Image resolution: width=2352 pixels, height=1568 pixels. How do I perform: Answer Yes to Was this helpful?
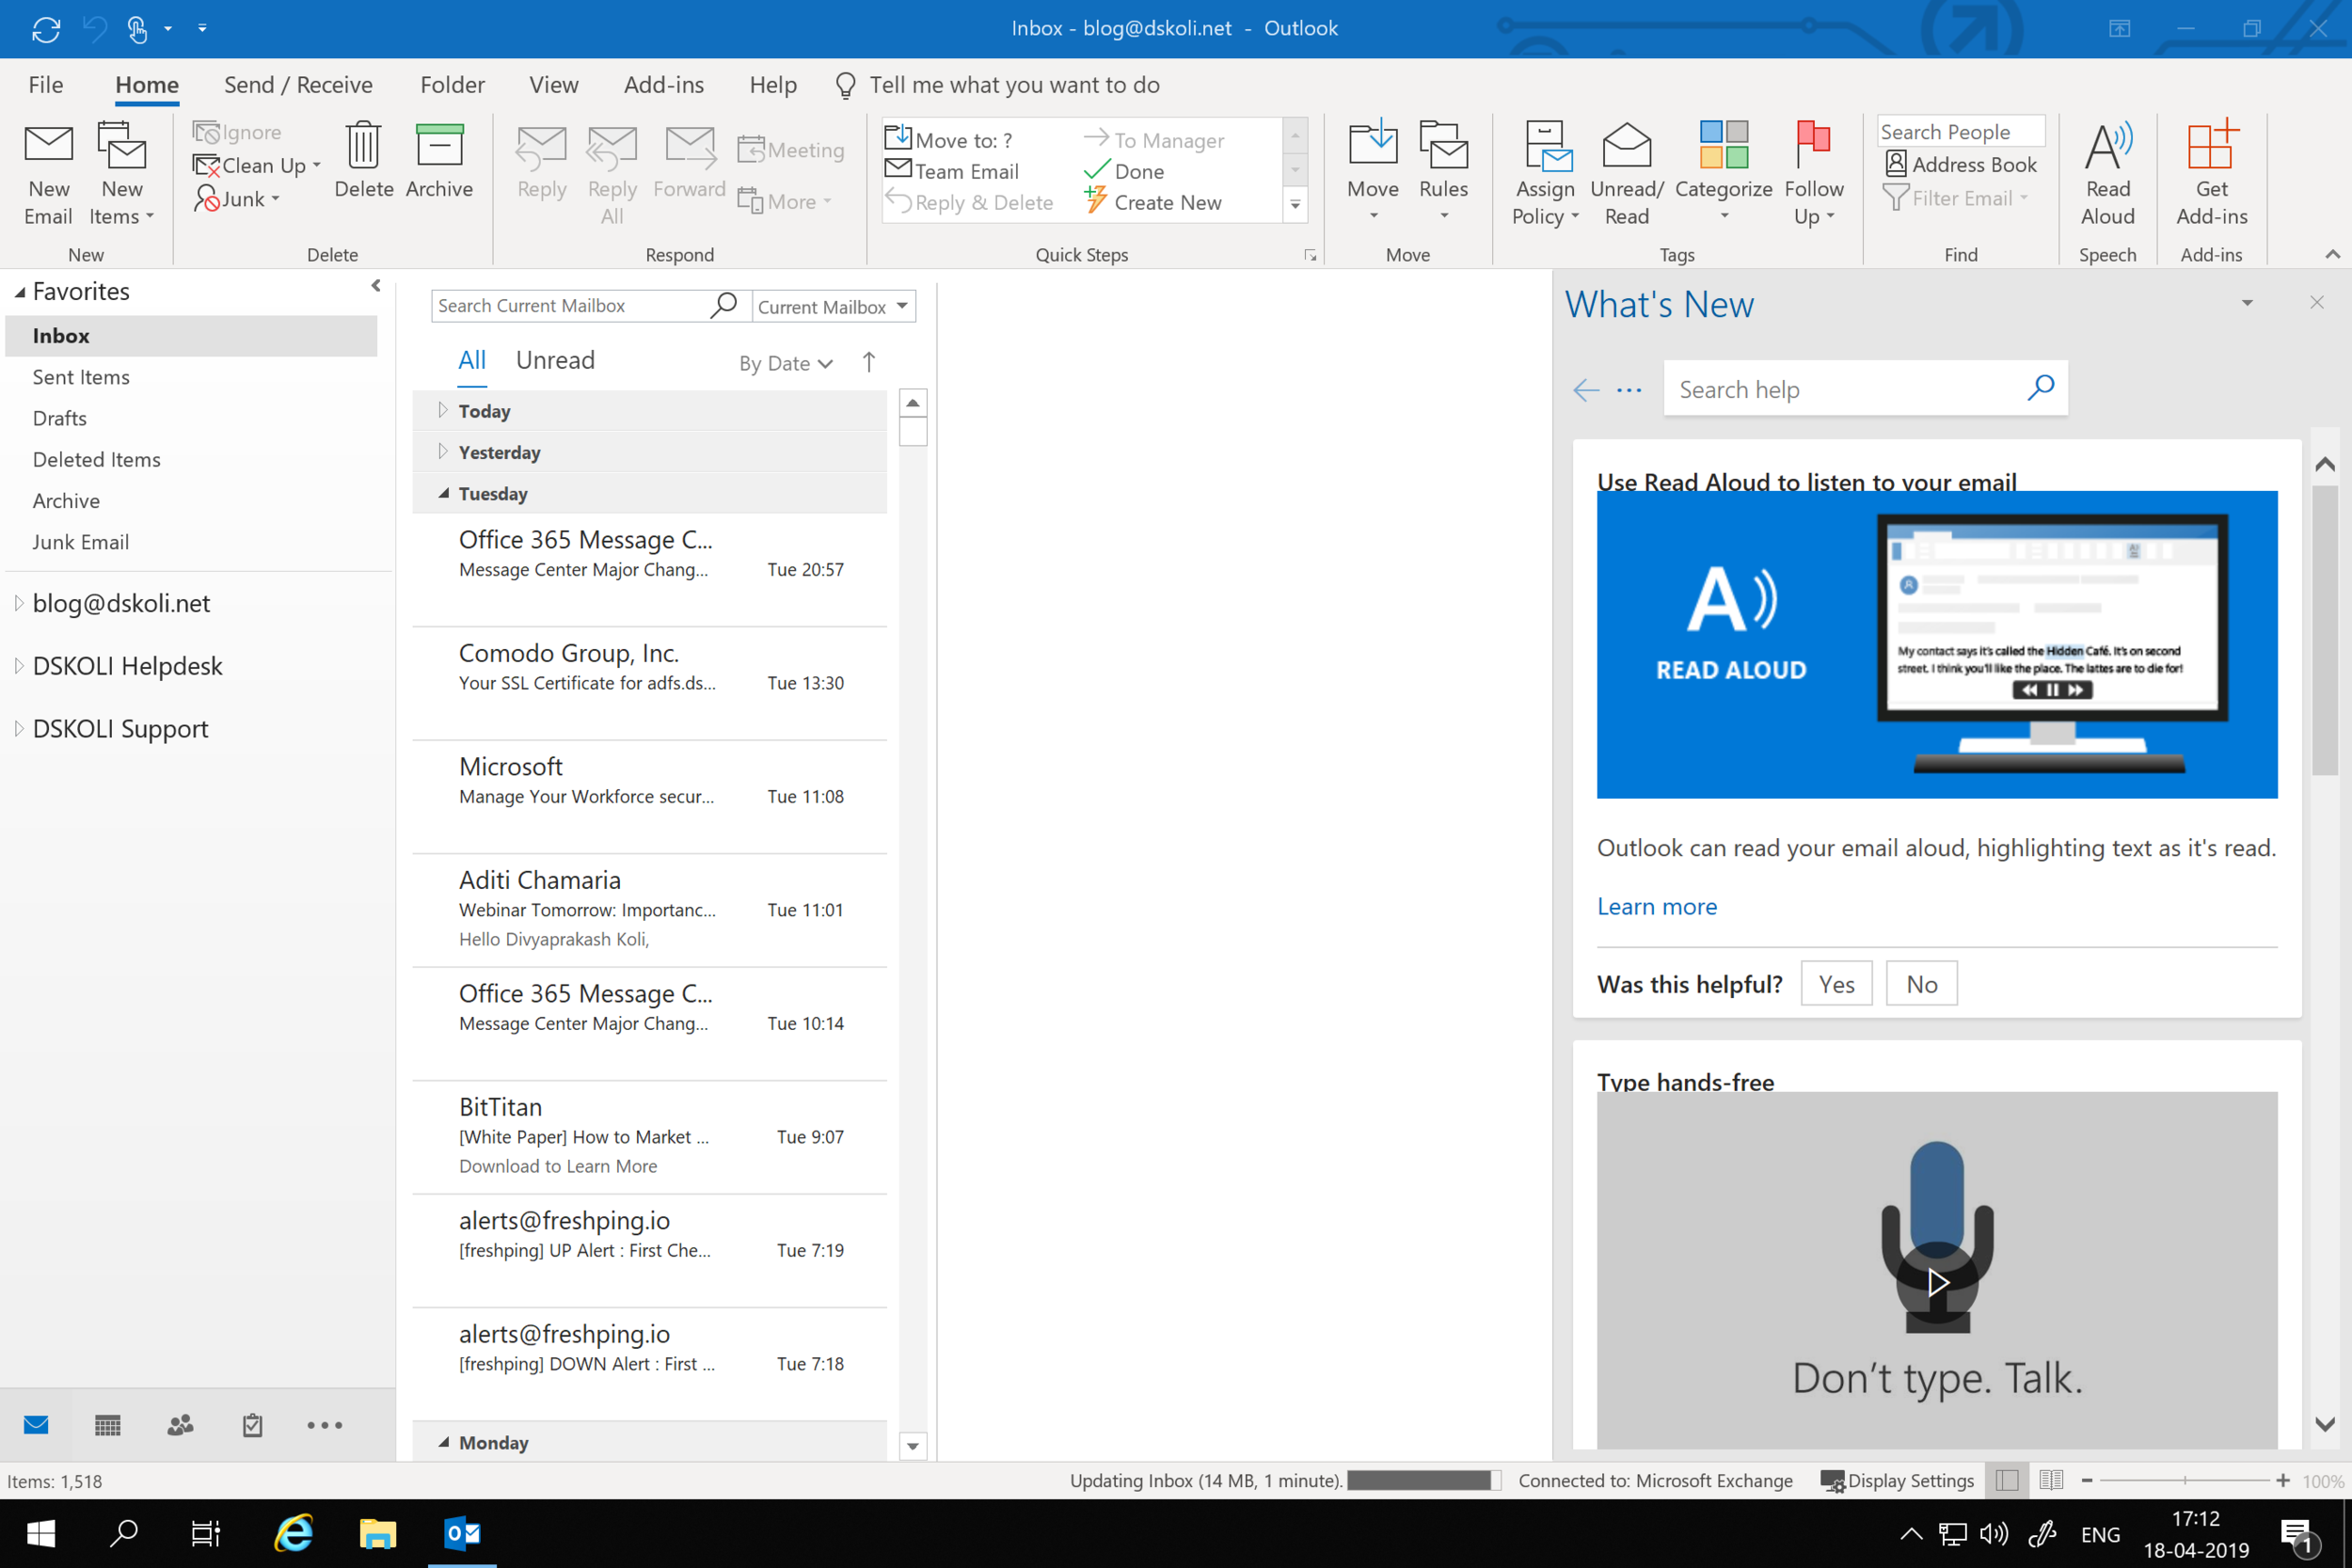pyautogui.click(x=1836, y=984)
